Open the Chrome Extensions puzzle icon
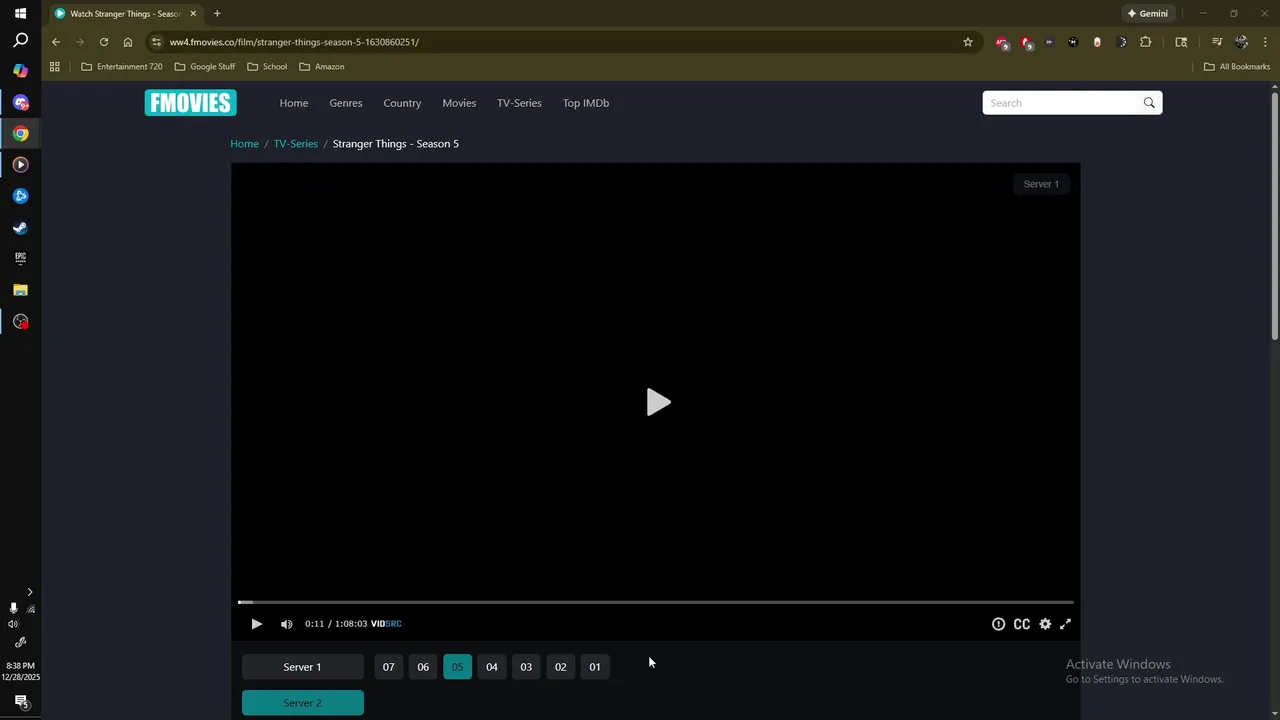Image resolution: width=1280 pixels, height=720 pixels. click(1146, 42)
